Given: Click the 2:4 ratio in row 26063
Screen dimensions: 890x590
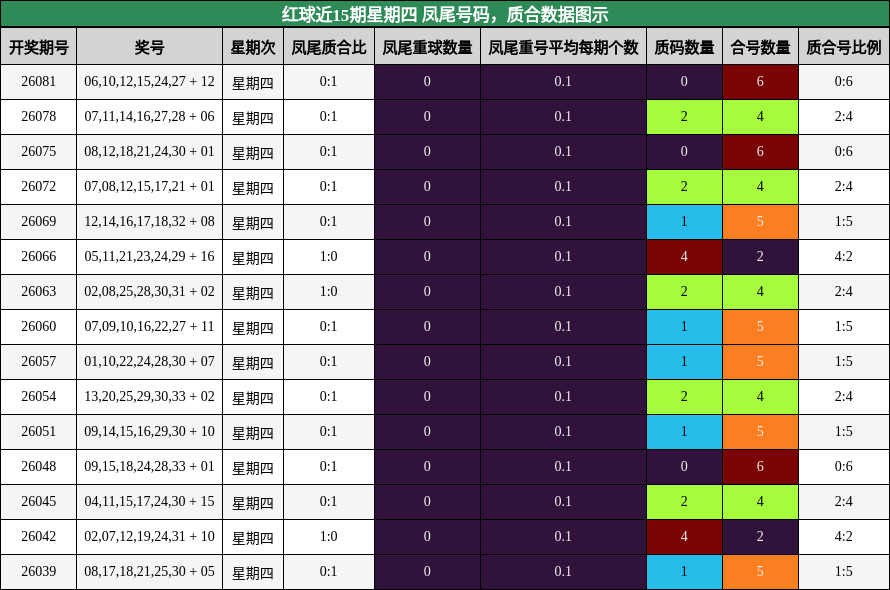Looking at the screenshot, I should click(843, 292).
